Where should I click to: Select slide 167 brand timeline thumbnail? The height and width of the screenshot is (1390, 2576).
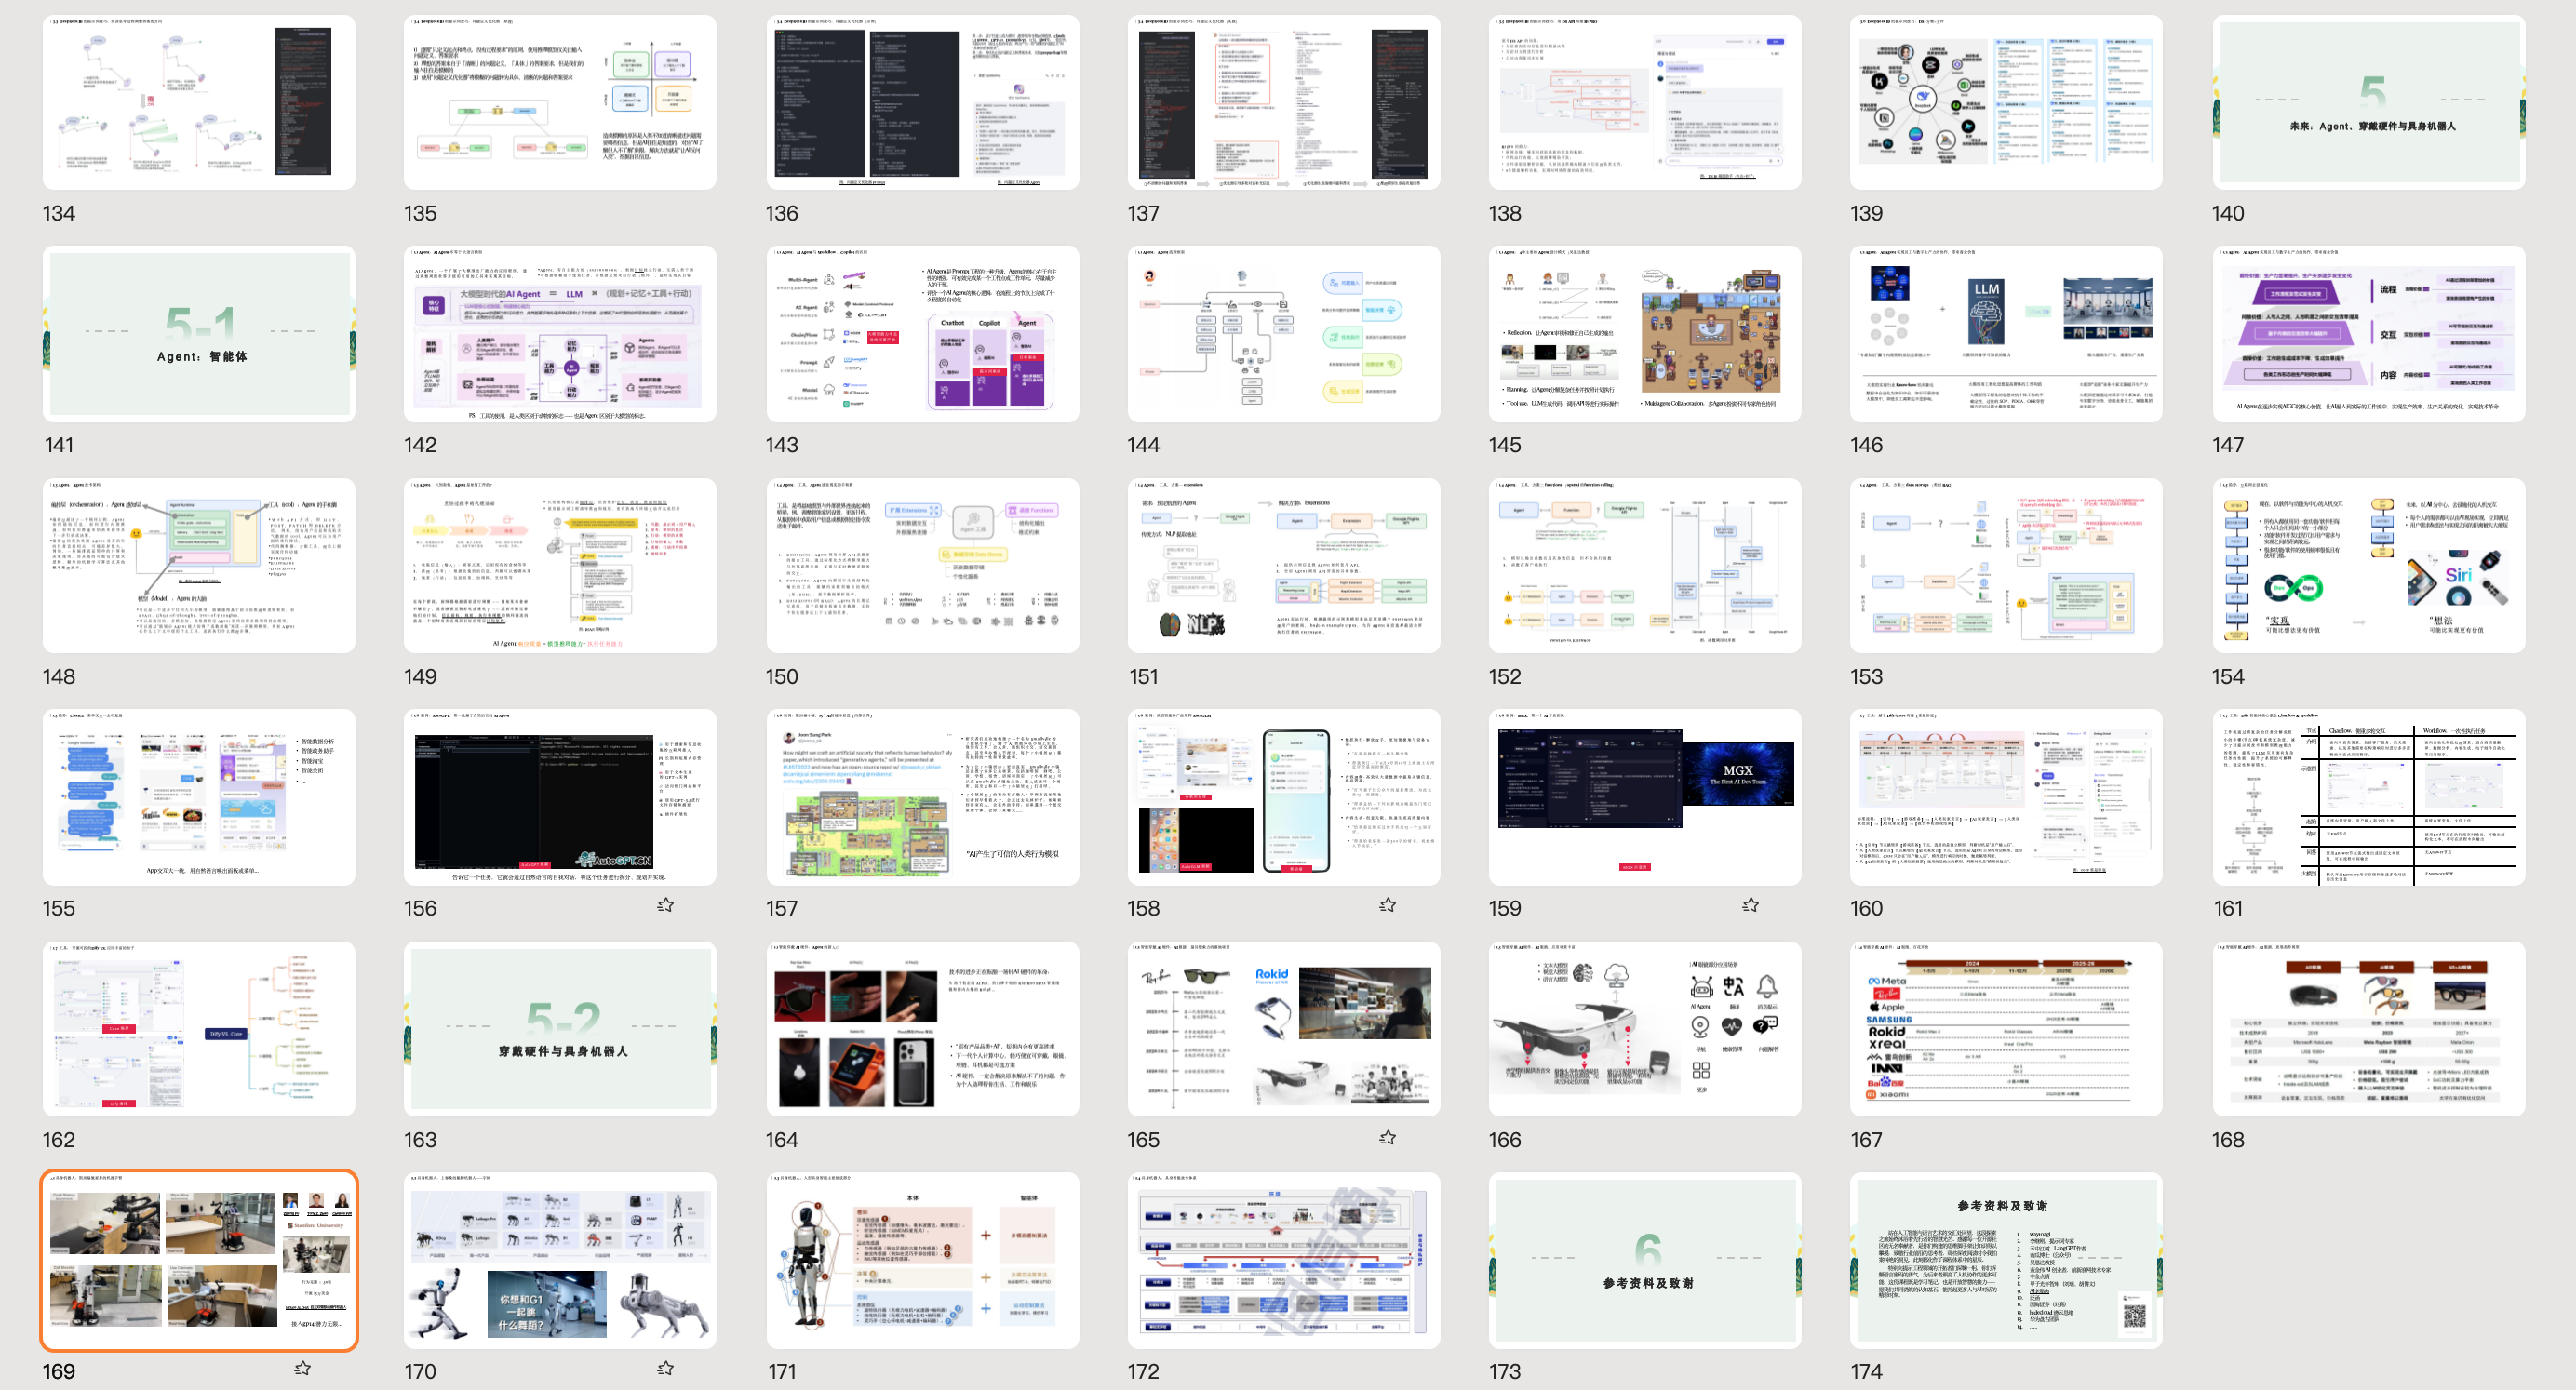(2006, 1028)
